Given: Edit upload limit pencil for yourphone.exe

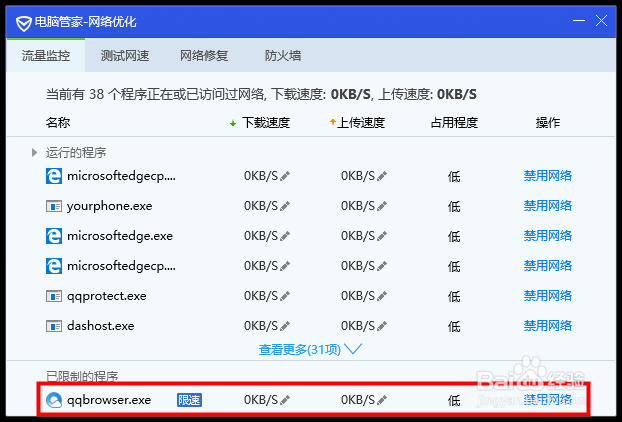Looking at the screenshot, I should (382, 206).
